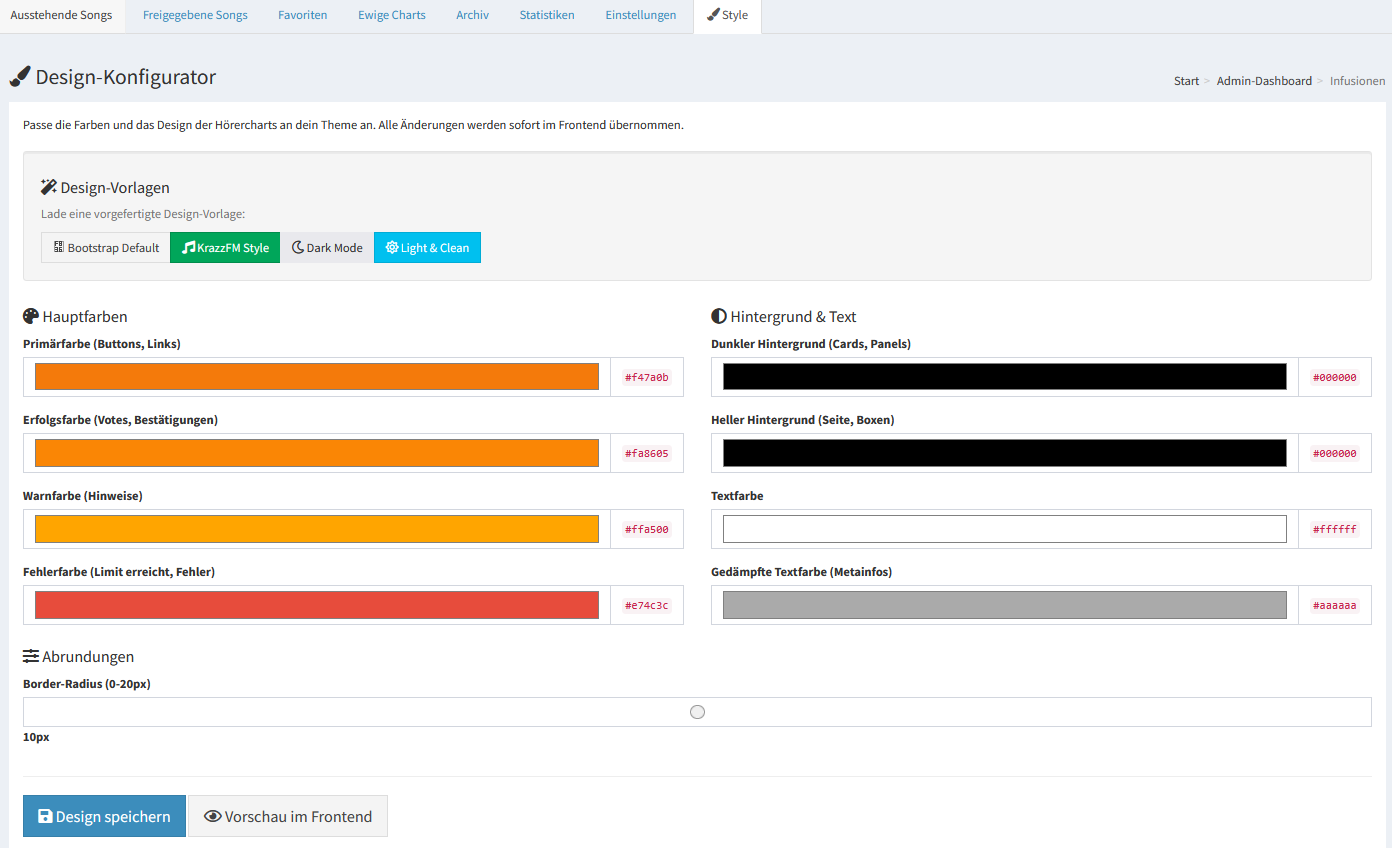Open the Statistiken tab
This screenshot has width=1392, height=848.
click(546, 15)
